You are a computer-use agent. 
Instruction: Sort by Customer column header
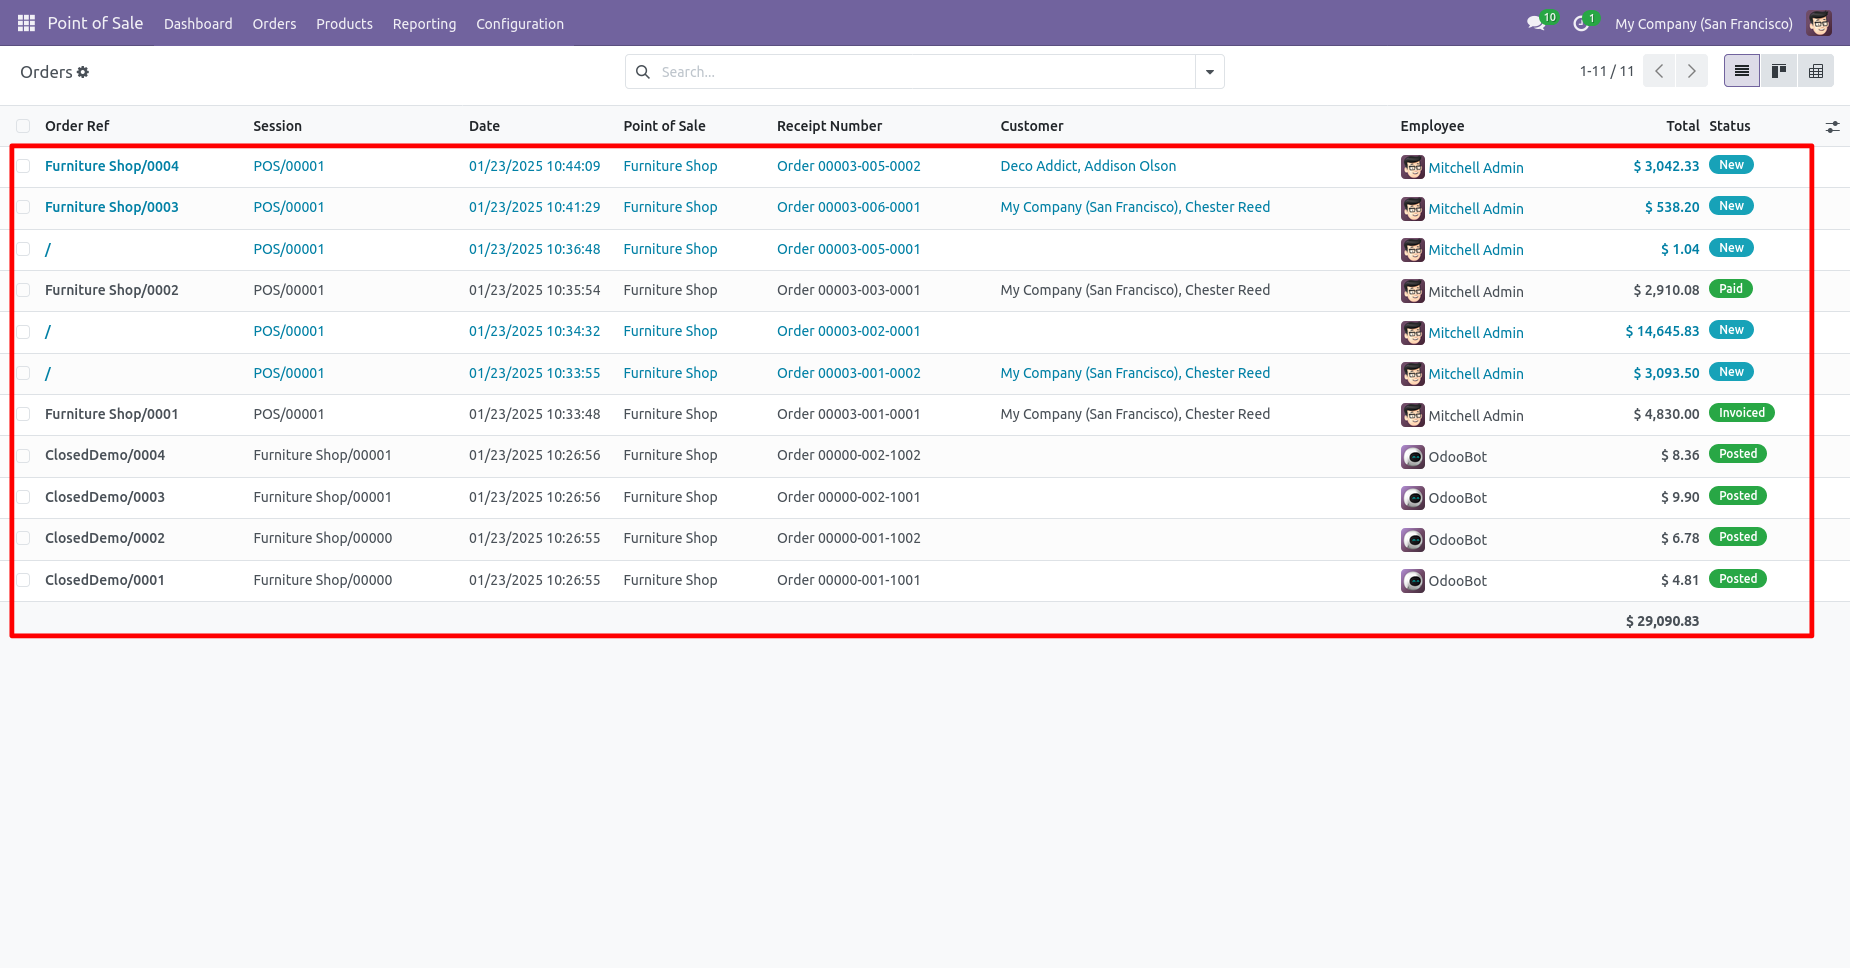[x=1032, y=126]
